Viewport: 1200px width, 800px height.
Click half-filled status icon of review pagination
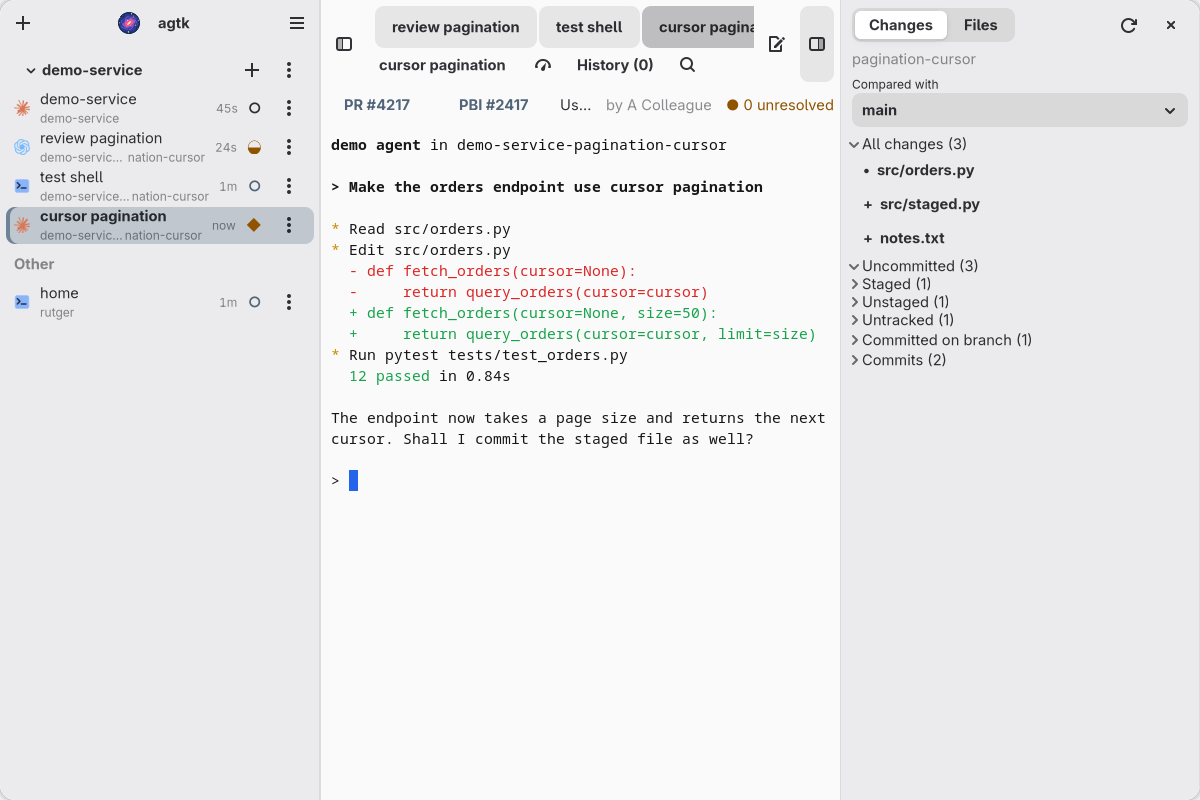coord(254,147)
